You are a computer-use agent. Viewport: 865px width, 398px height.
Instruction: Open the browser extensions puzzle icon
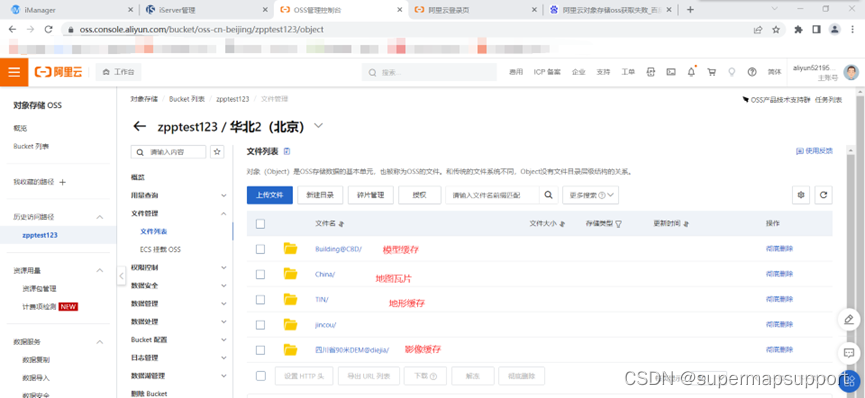798,29
